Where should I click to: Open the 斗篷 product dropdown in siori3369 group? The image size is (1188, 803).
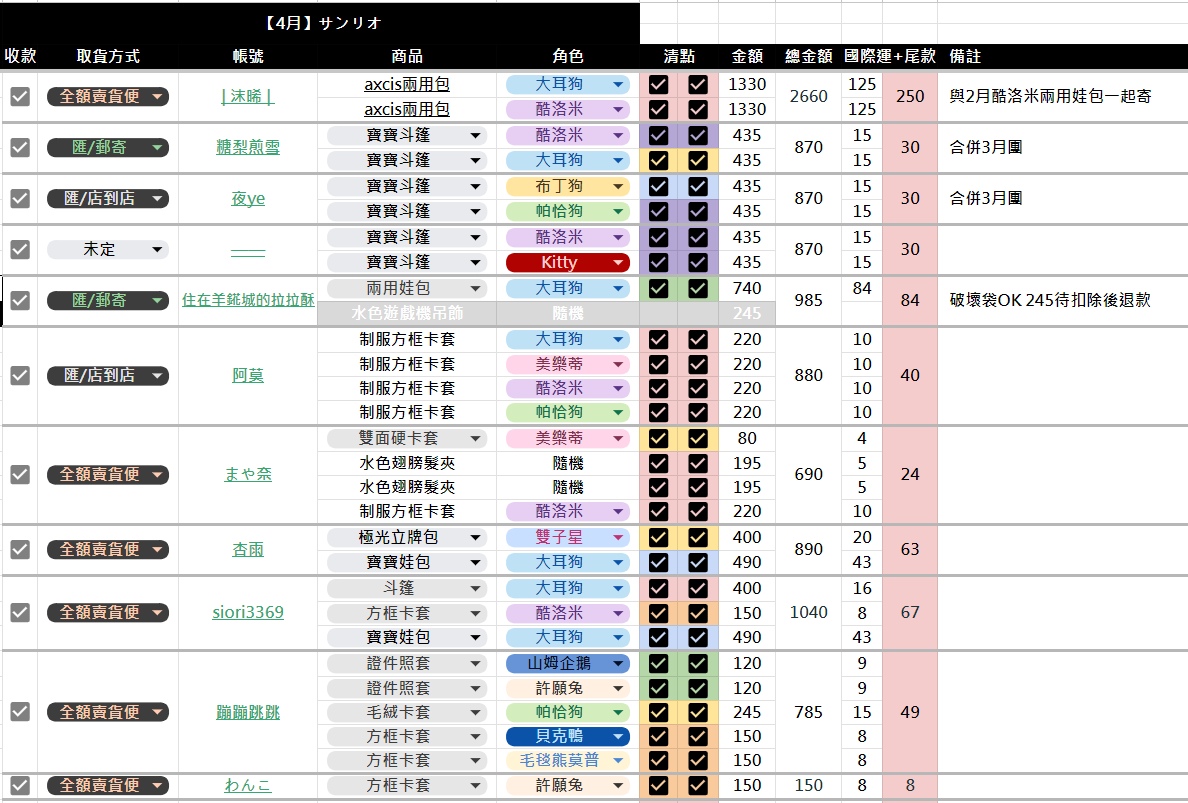407,588
